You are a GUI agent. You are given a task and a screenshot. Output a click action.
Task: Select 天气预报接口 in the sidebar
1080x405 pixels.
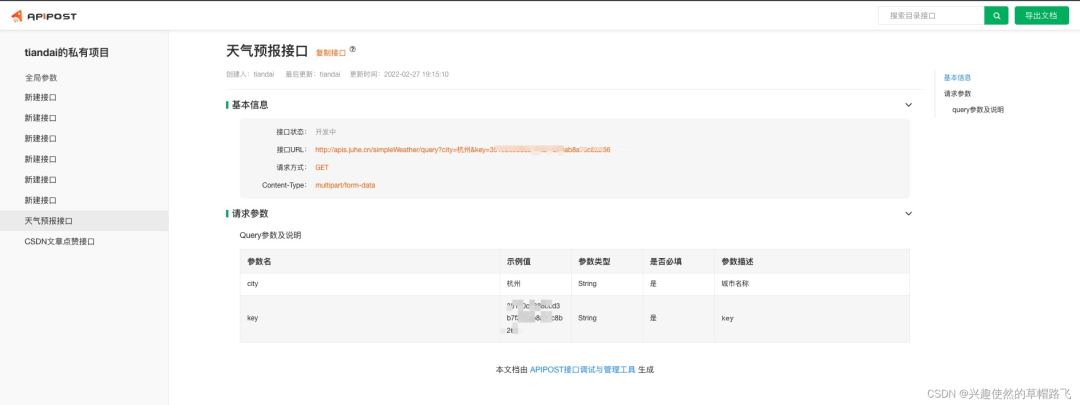point(49,221)
